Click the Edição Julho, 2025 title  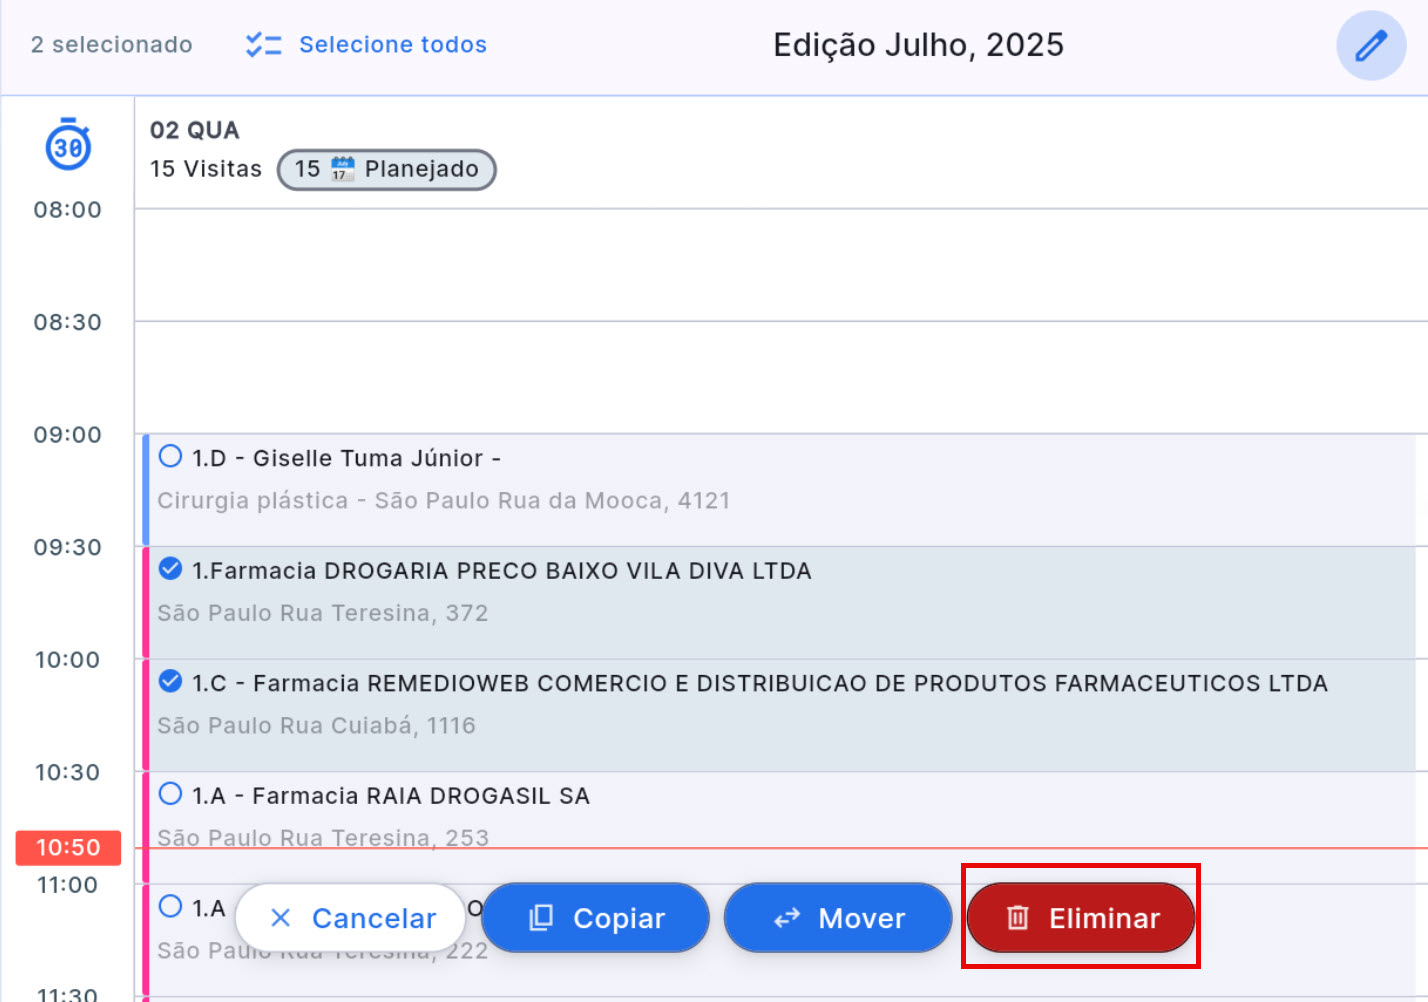click(917, 45)
